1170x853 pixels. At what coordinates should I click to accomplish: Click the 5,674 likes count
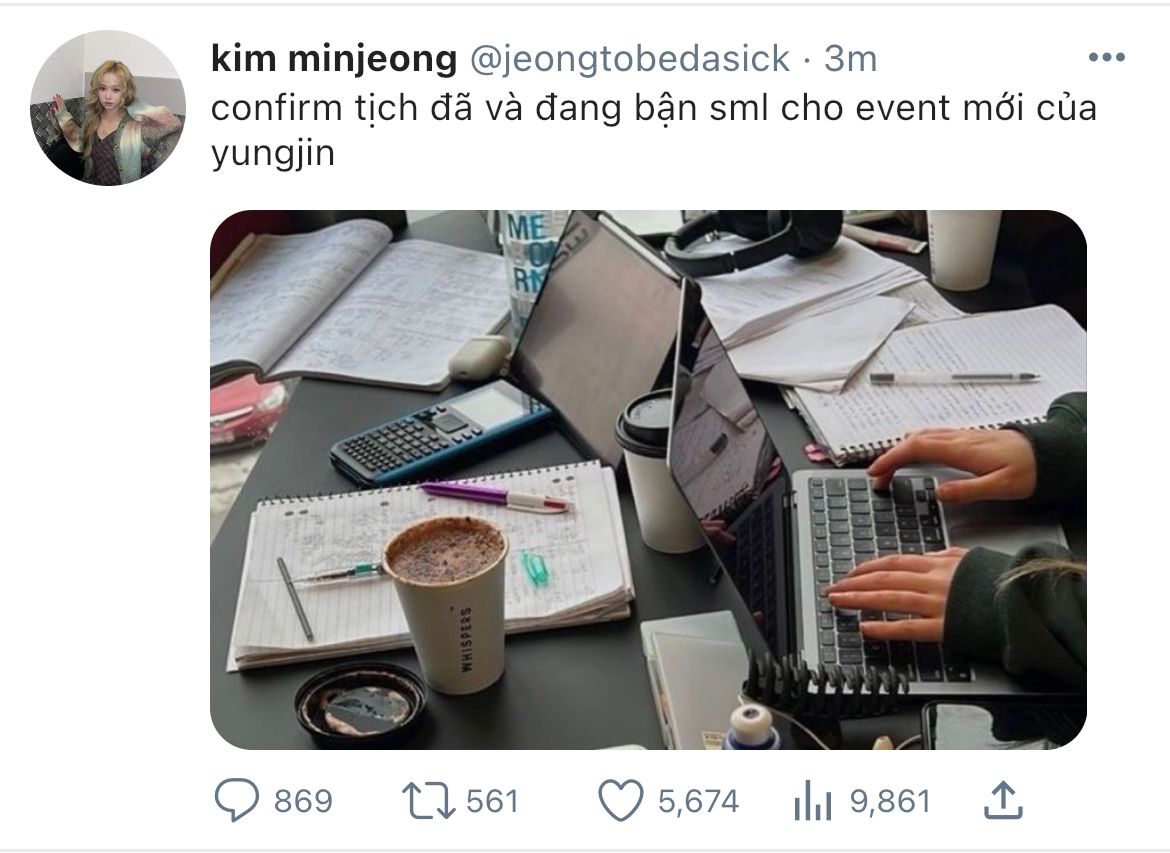(x=698, y=801)
